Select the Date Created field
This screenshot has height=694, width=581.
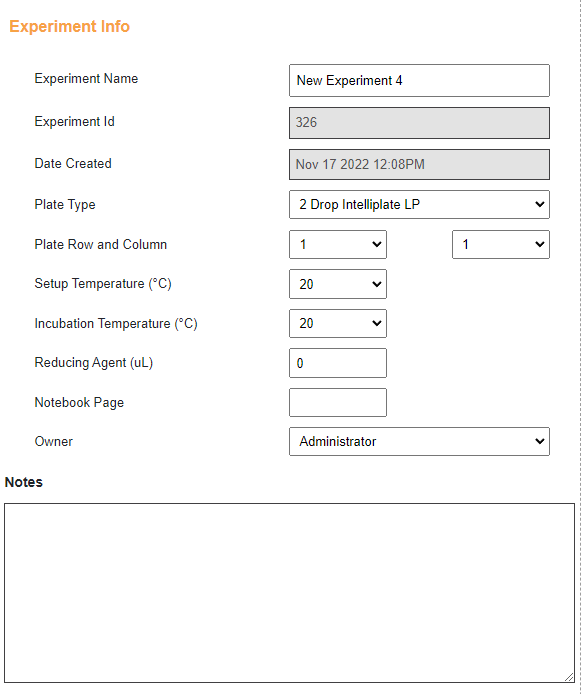coord(419,165)
